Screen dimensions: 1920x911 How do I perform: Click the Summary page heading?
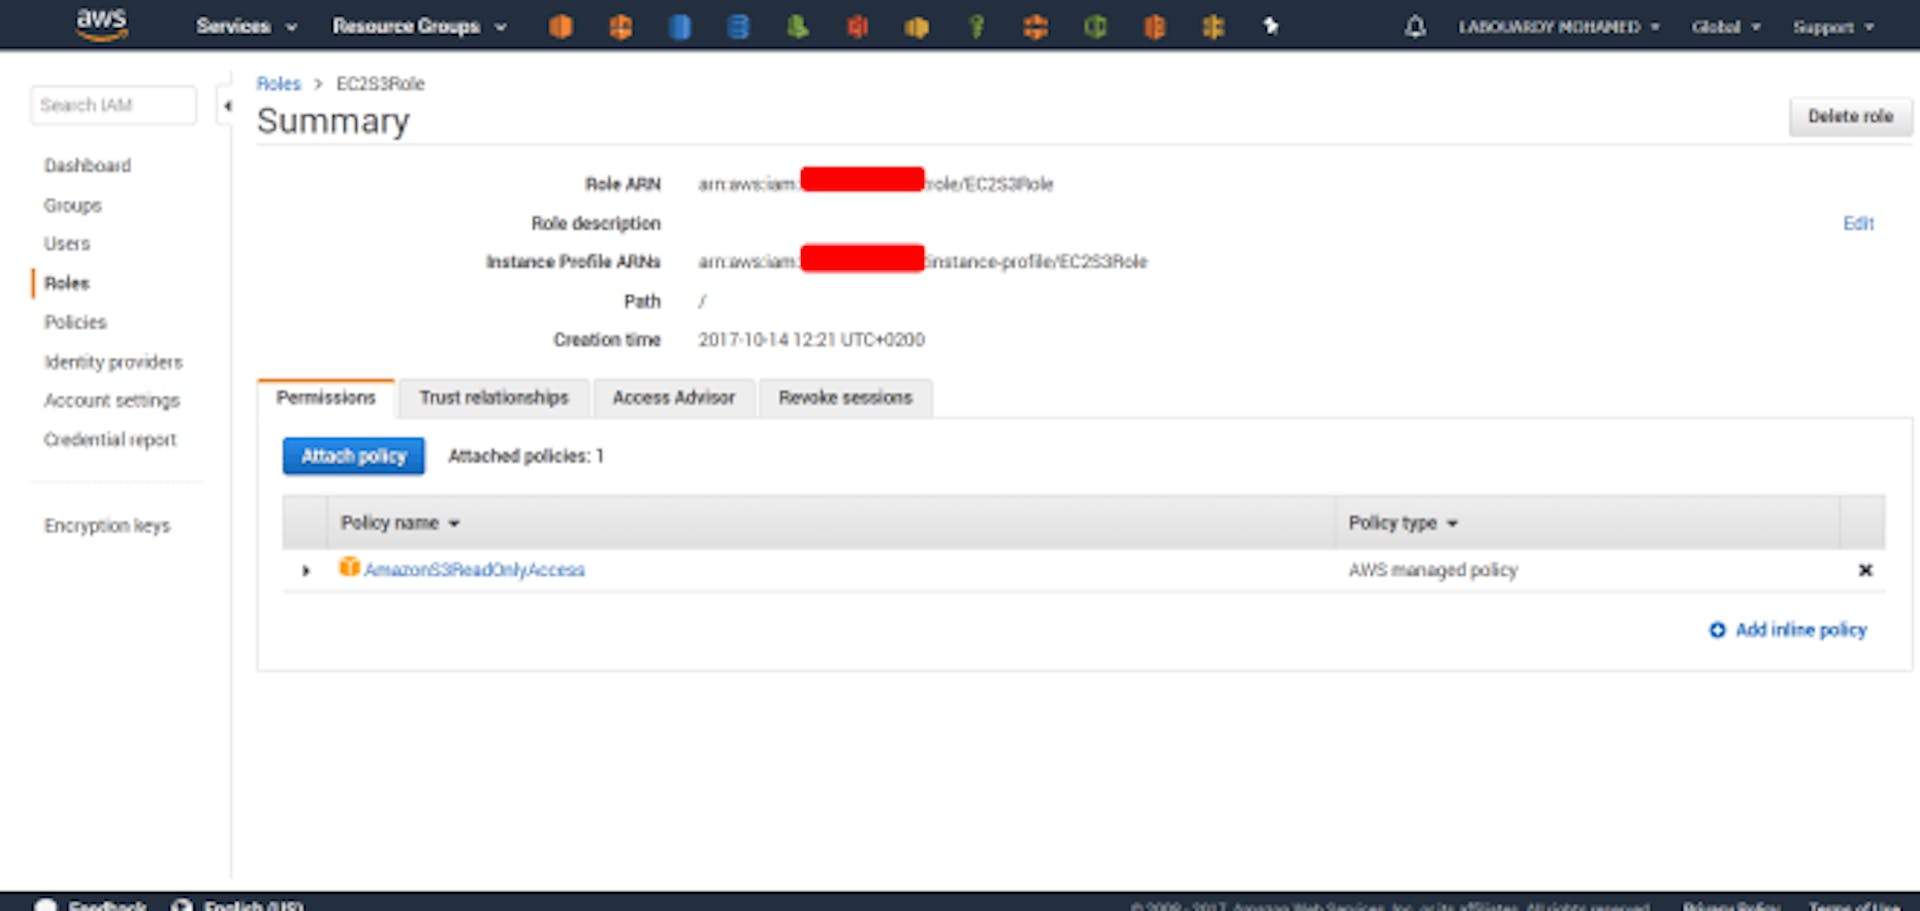coord(333,121)
